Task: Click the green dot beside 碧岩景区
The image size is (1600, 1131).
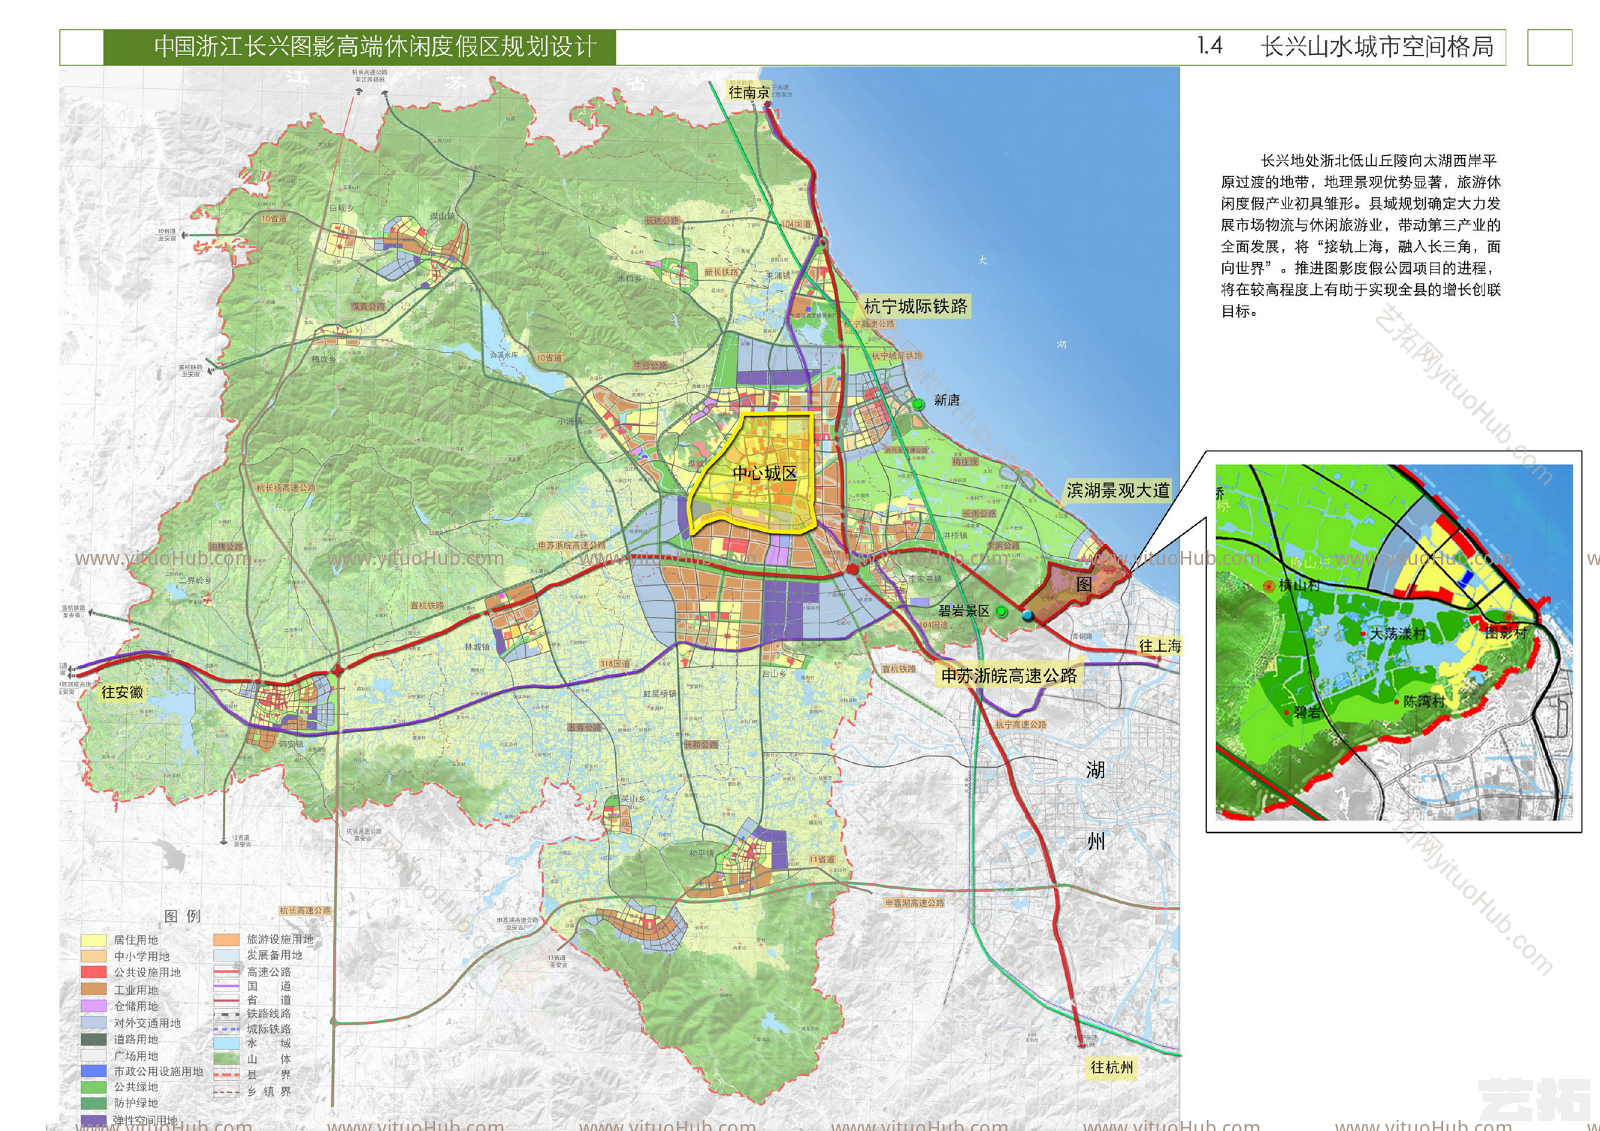Action: click(1002, 611)
